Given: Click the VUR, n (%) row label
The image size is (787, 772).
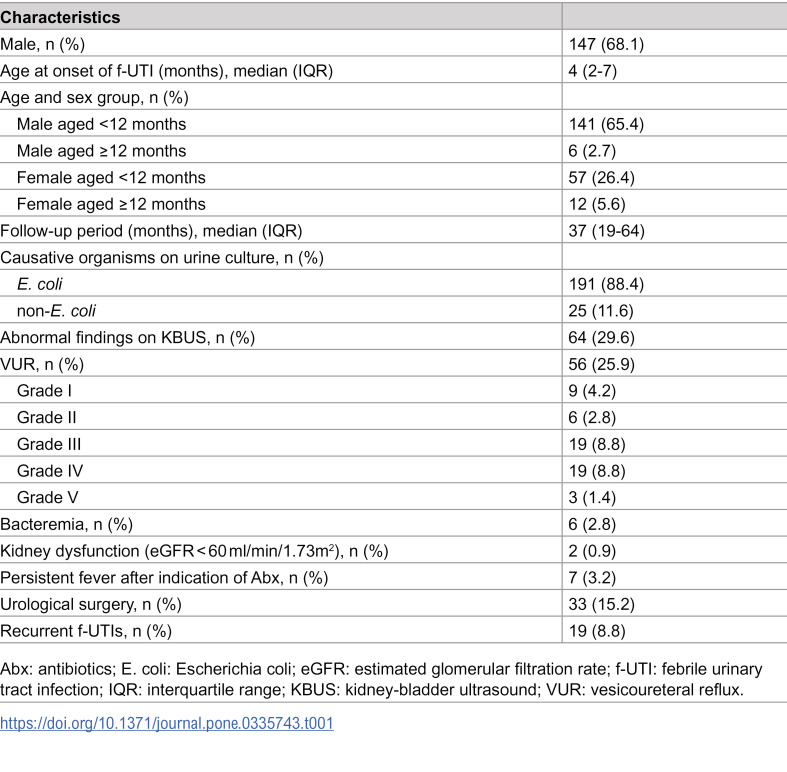Looking at the screenshot, I should coord(42,364).
